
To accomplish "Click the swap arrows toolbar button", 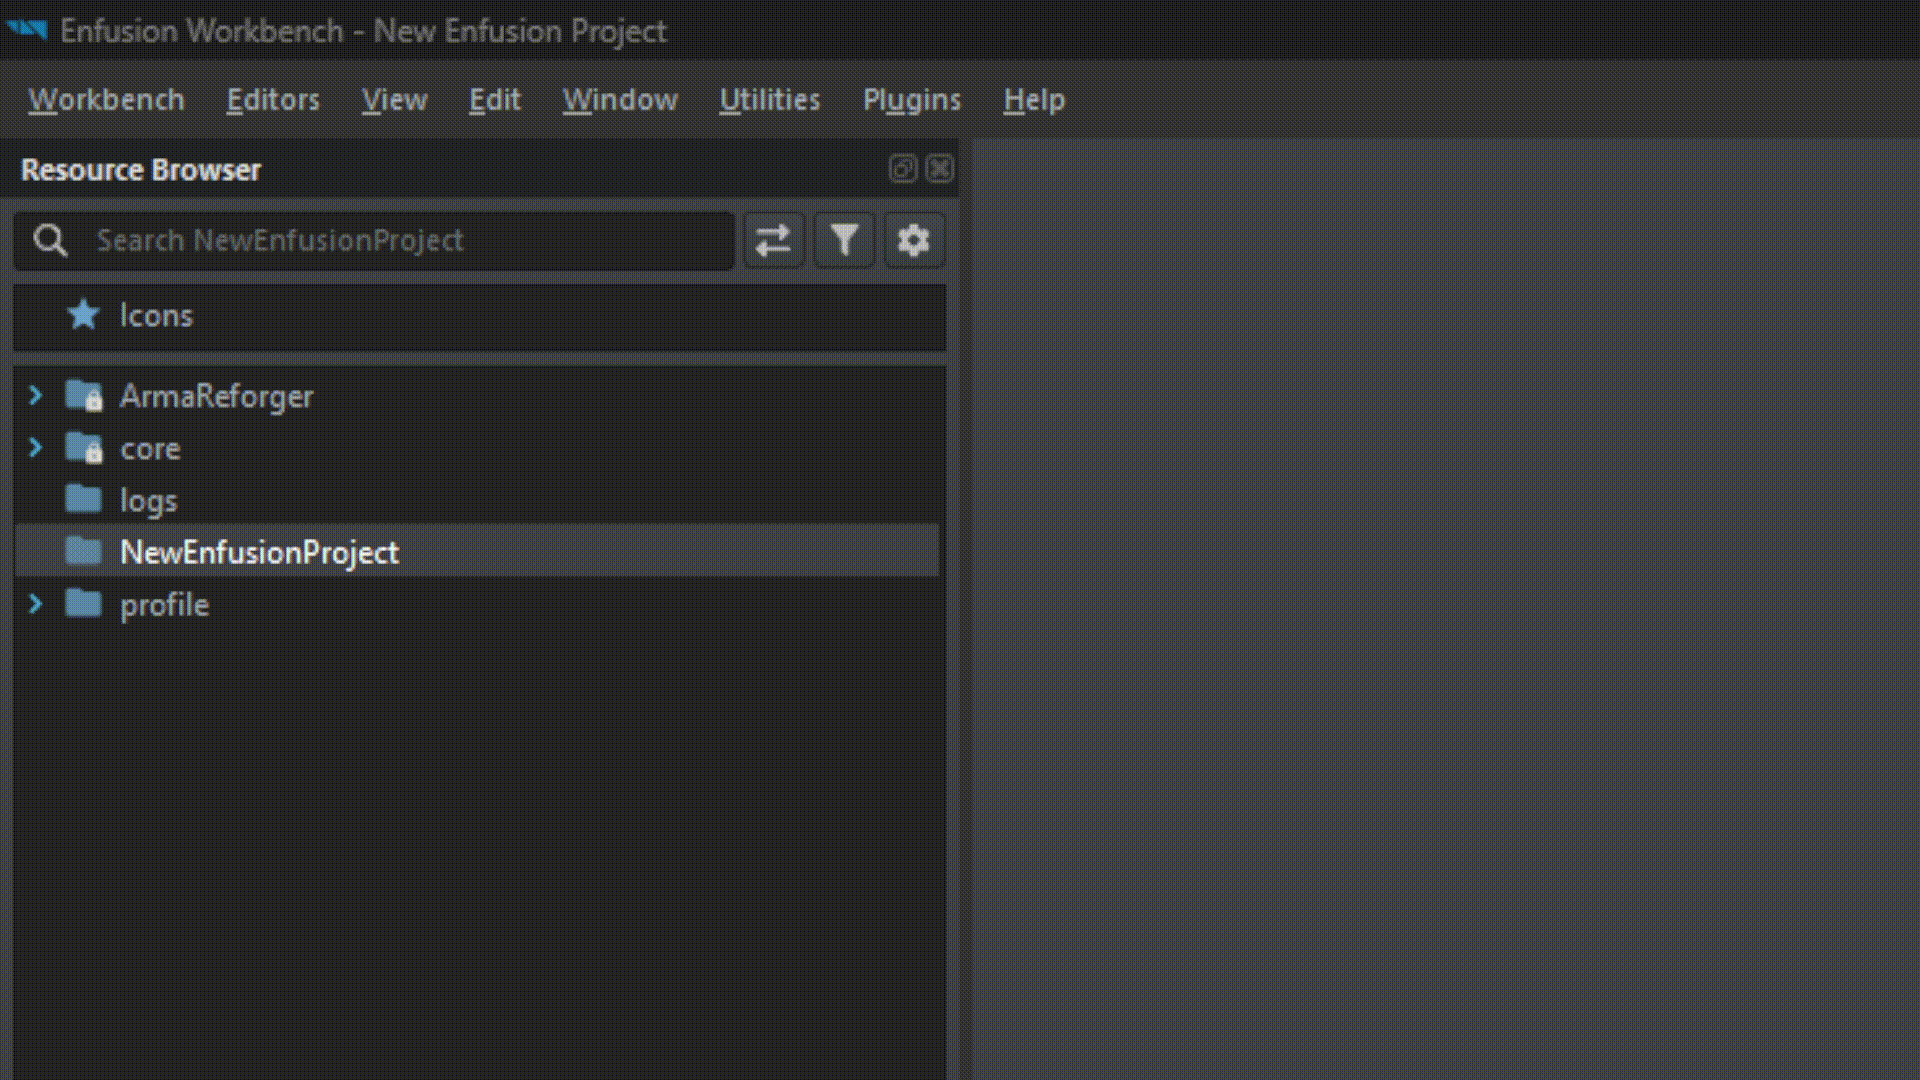I will click(x=773, y=241).
